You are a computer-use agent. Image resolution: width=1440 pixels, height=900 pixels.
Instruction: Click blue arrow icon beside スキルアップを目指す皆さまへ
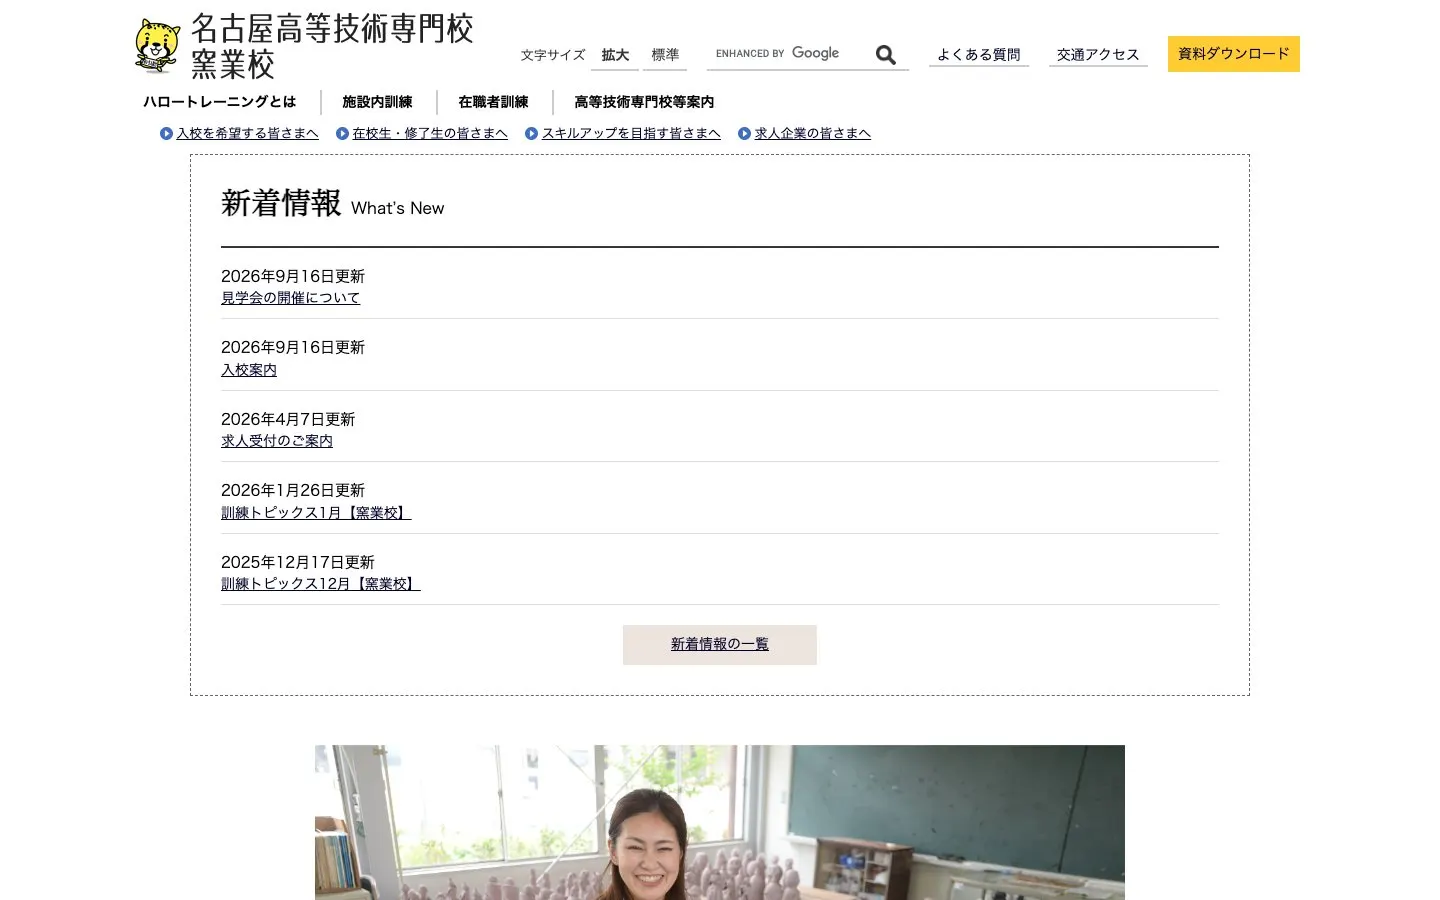tap(531, 134)
